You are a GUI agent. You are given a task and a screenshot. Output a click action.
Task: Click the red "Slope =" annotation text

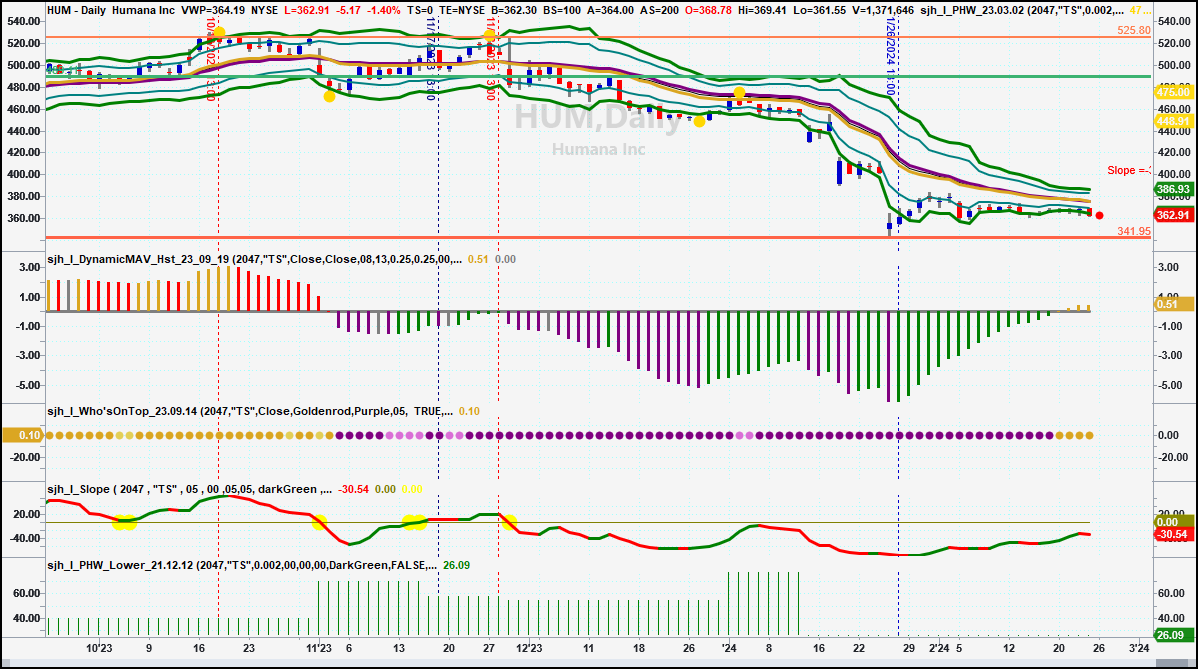click(1129, 170)
